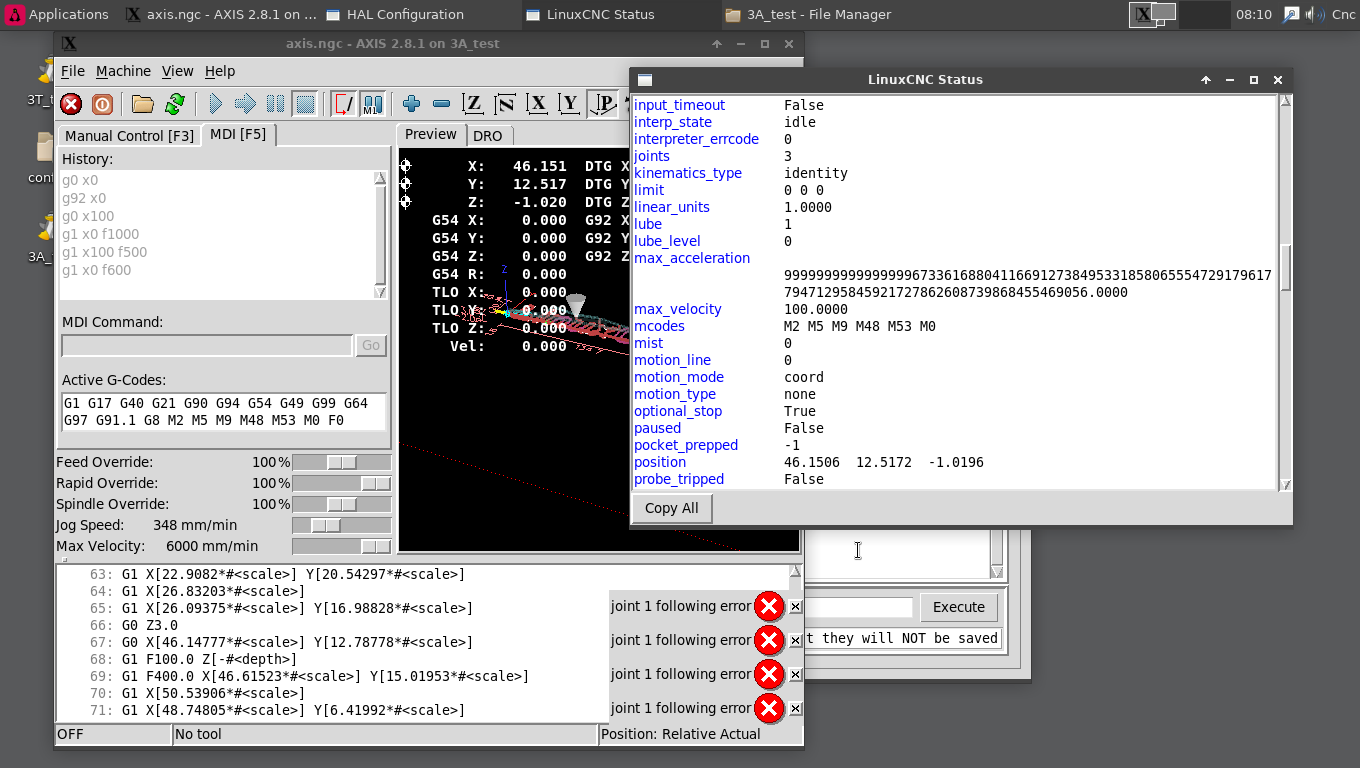
Task: Click the 'probe_tripped' status label
Action: point(679,479)
